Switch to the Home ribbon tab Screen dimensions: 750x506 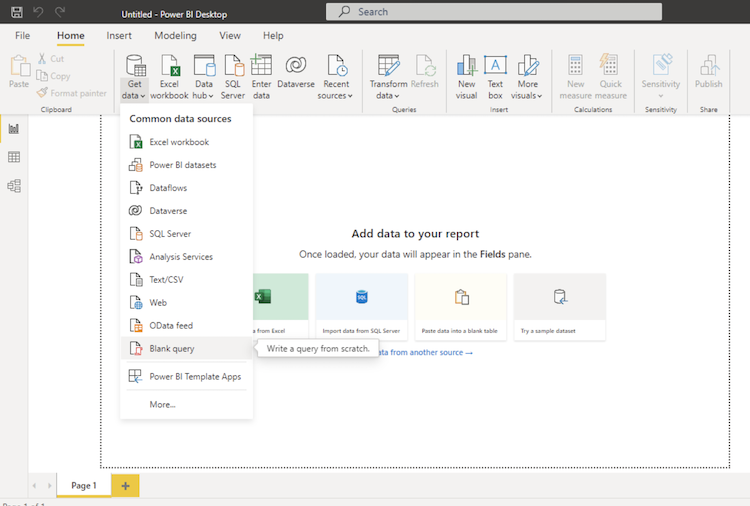click(71, 35)
